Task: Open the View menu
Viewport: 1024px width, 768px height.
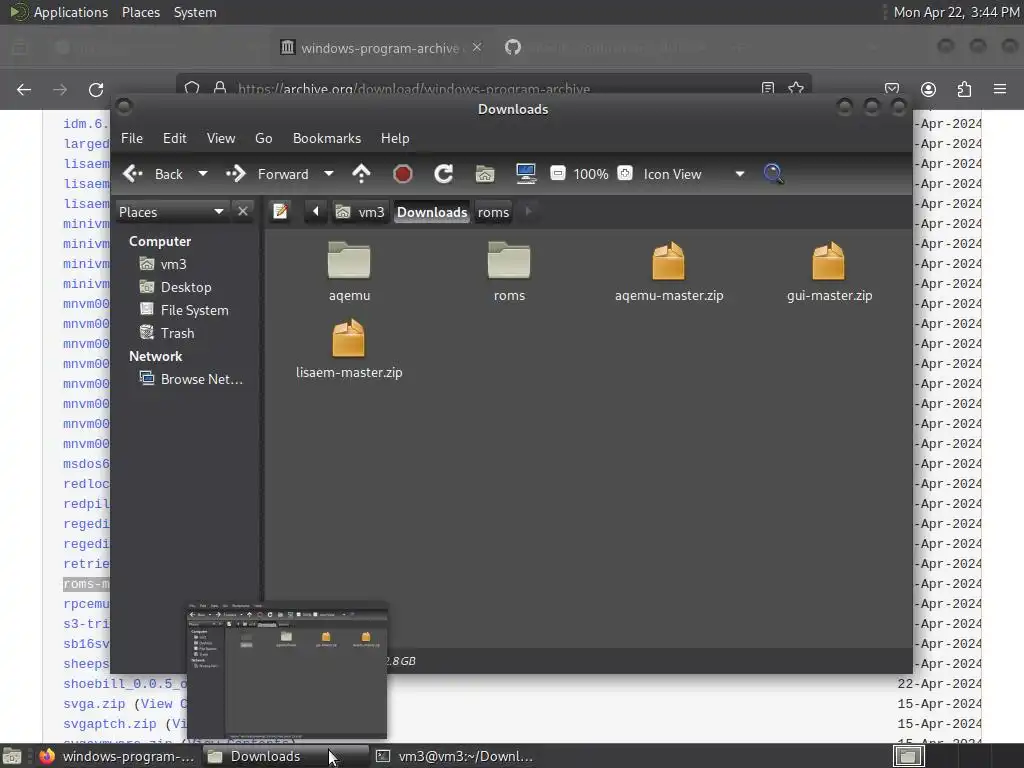Action: [x=221, y=138]
